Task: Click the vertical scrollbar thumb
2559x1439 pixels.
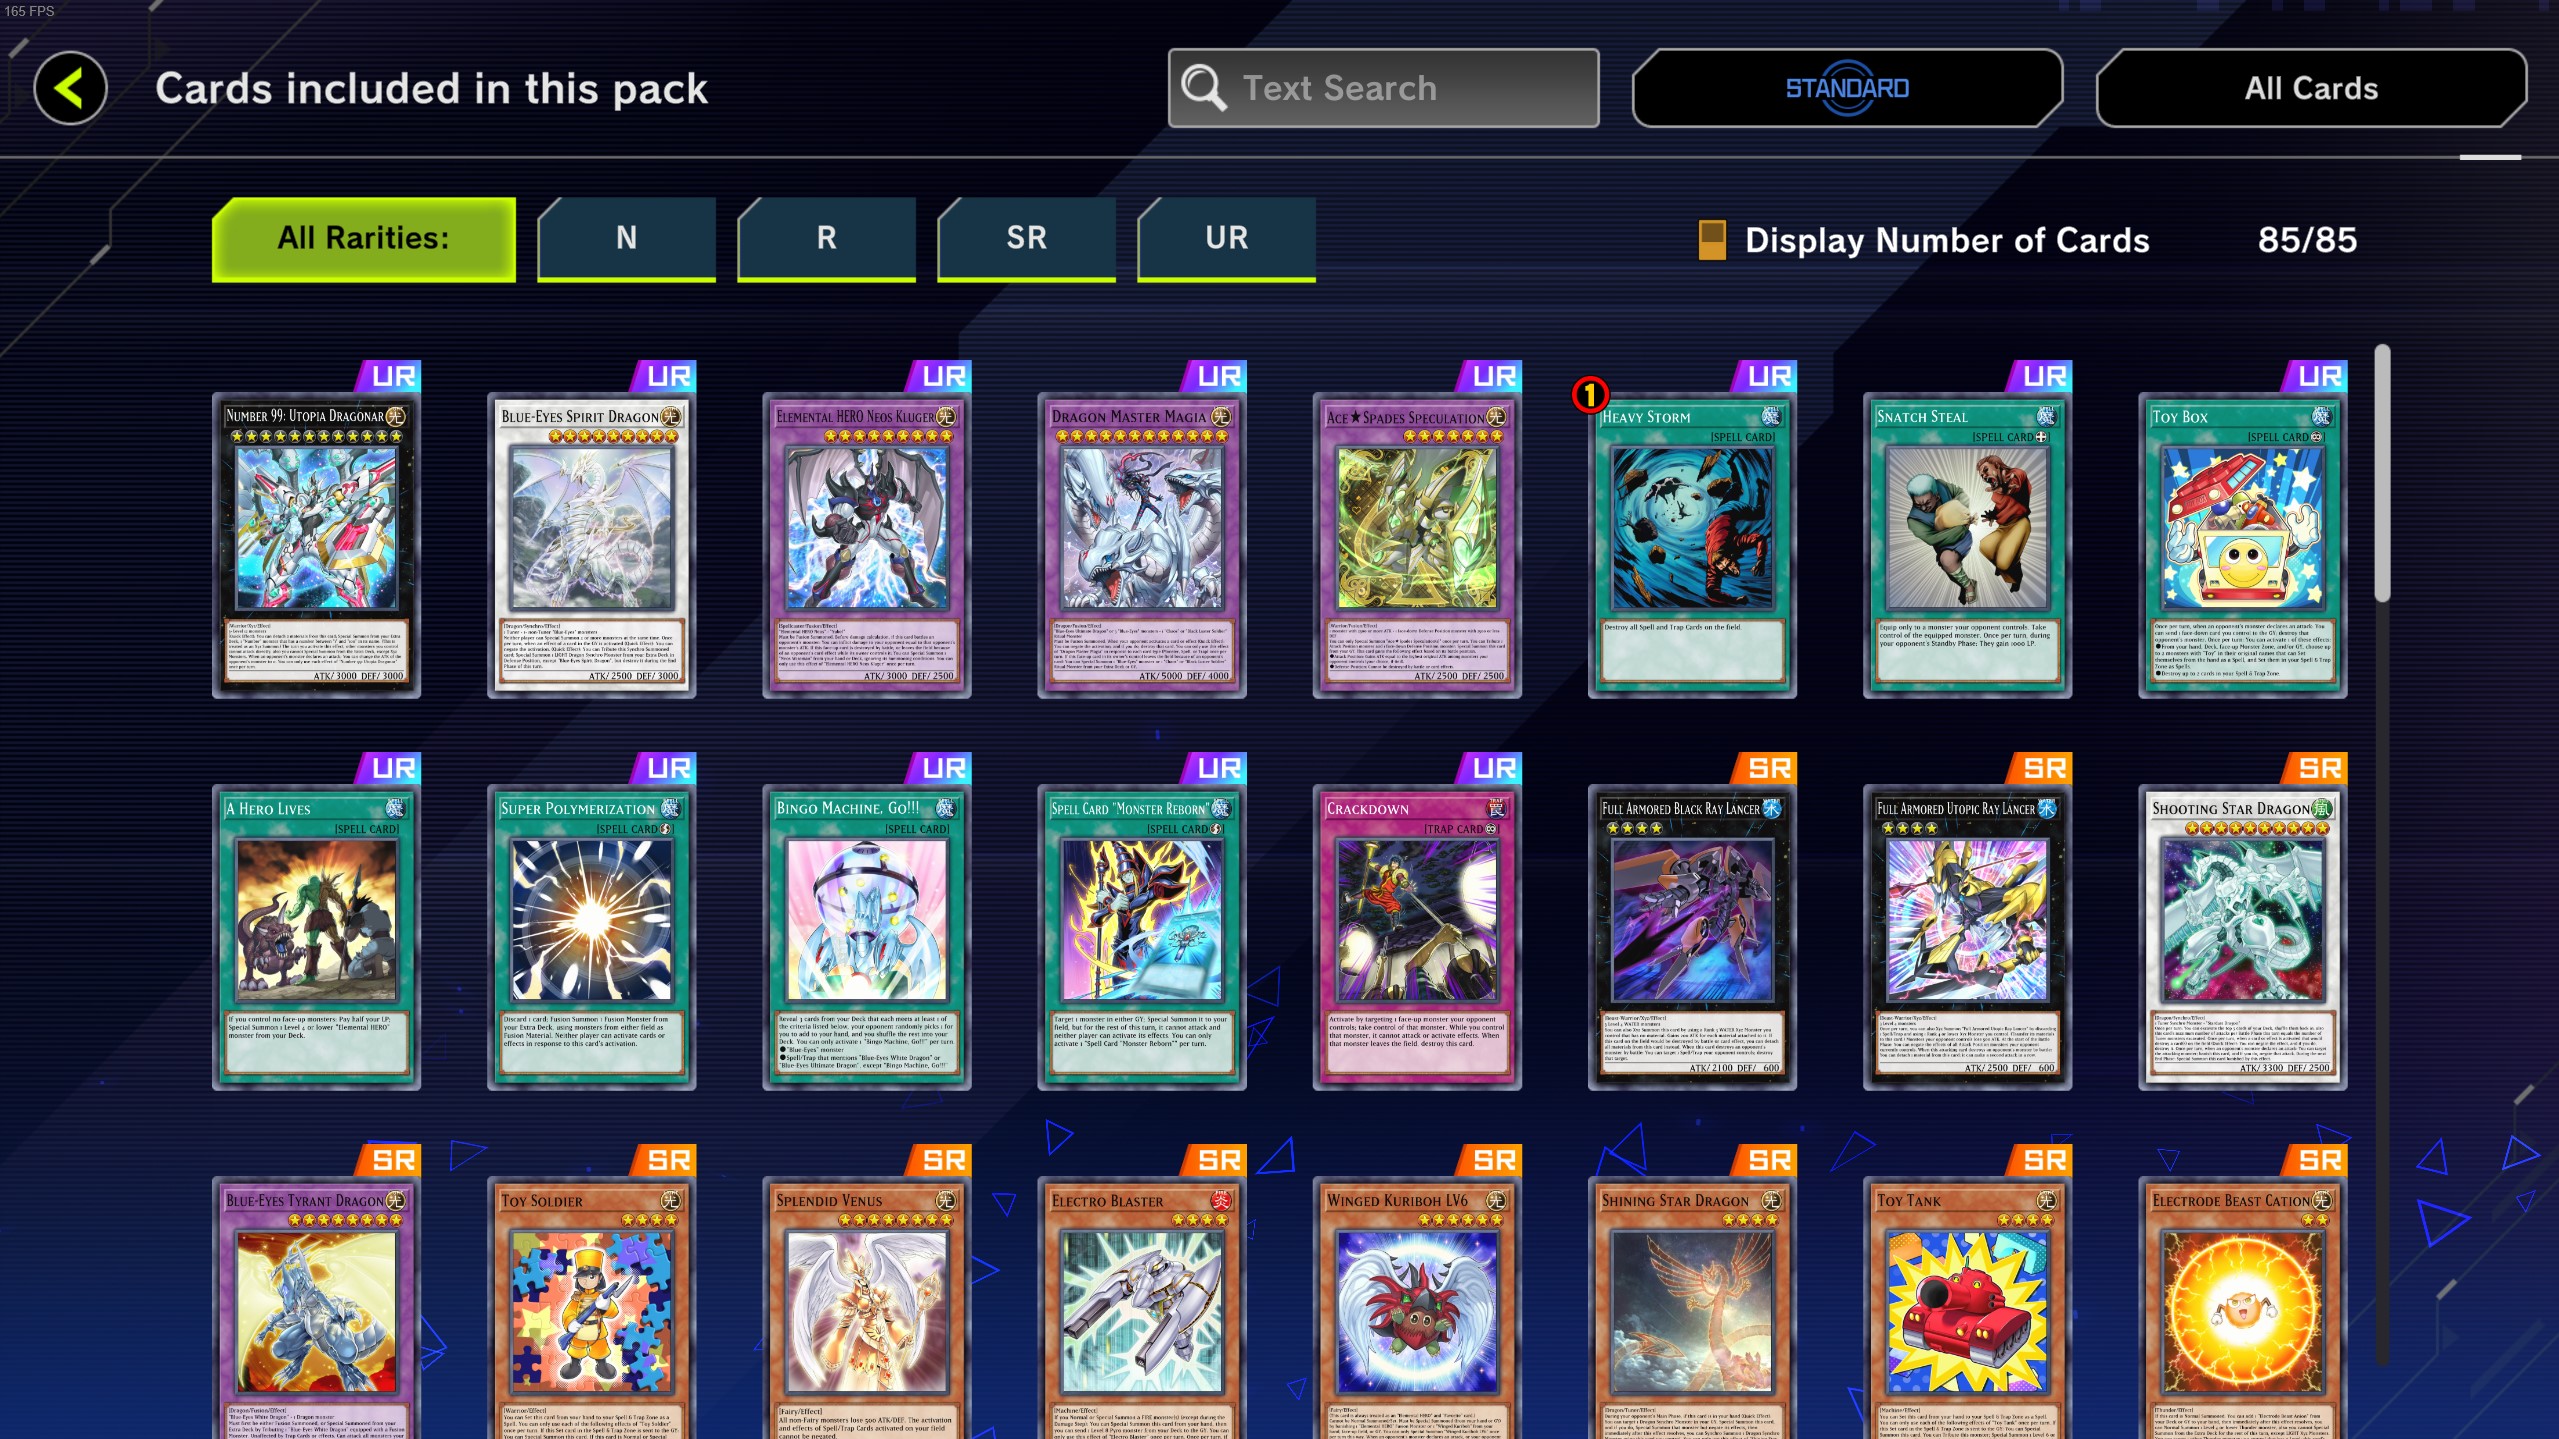Action: click(2383, 473)
